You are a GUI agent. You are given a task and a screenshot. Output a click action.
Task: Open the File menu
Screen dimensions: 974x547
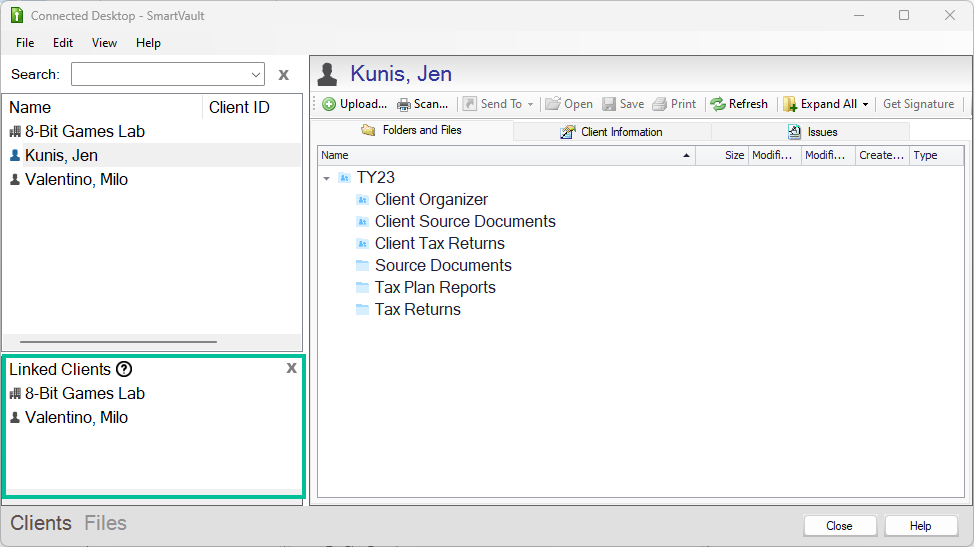25,43
